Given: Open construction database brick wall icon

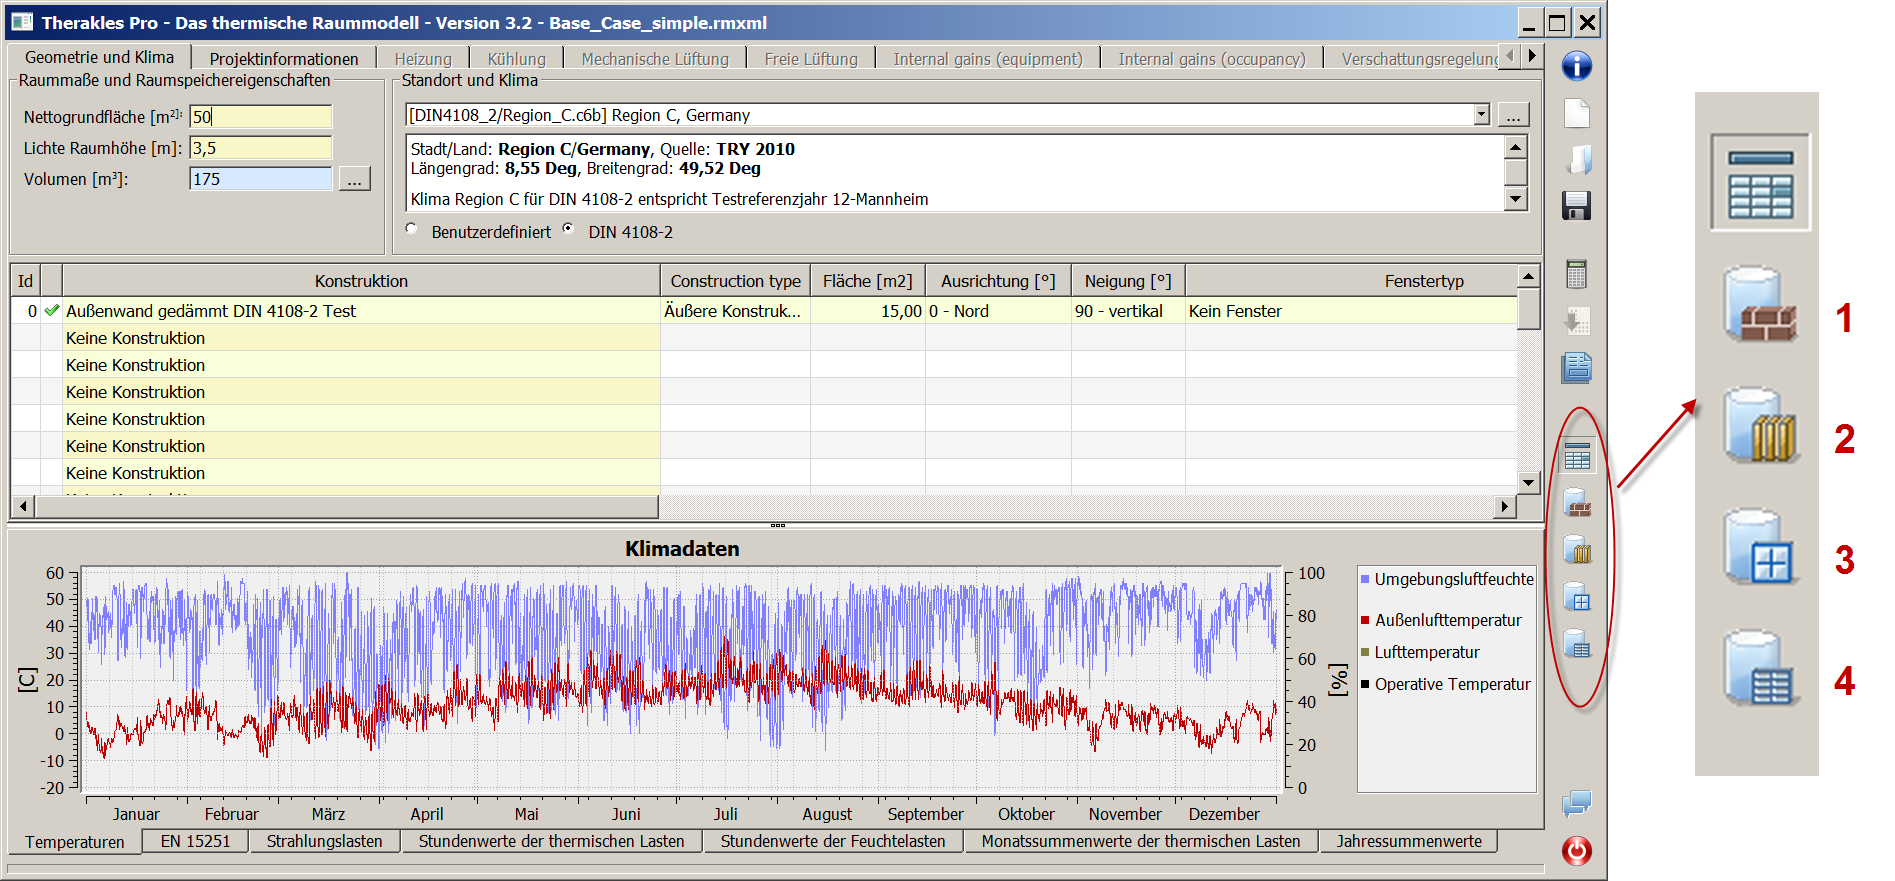Looking at the screenshot, I should click(1577, 503).
